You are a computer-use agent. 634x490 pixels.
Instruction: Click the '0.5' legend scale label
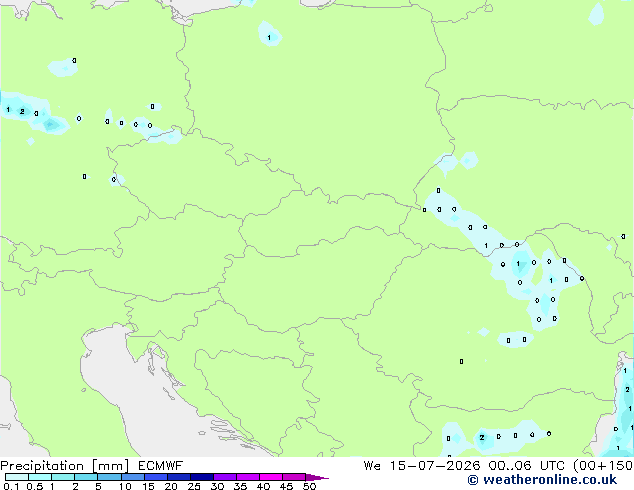click(x=34, y=486)
